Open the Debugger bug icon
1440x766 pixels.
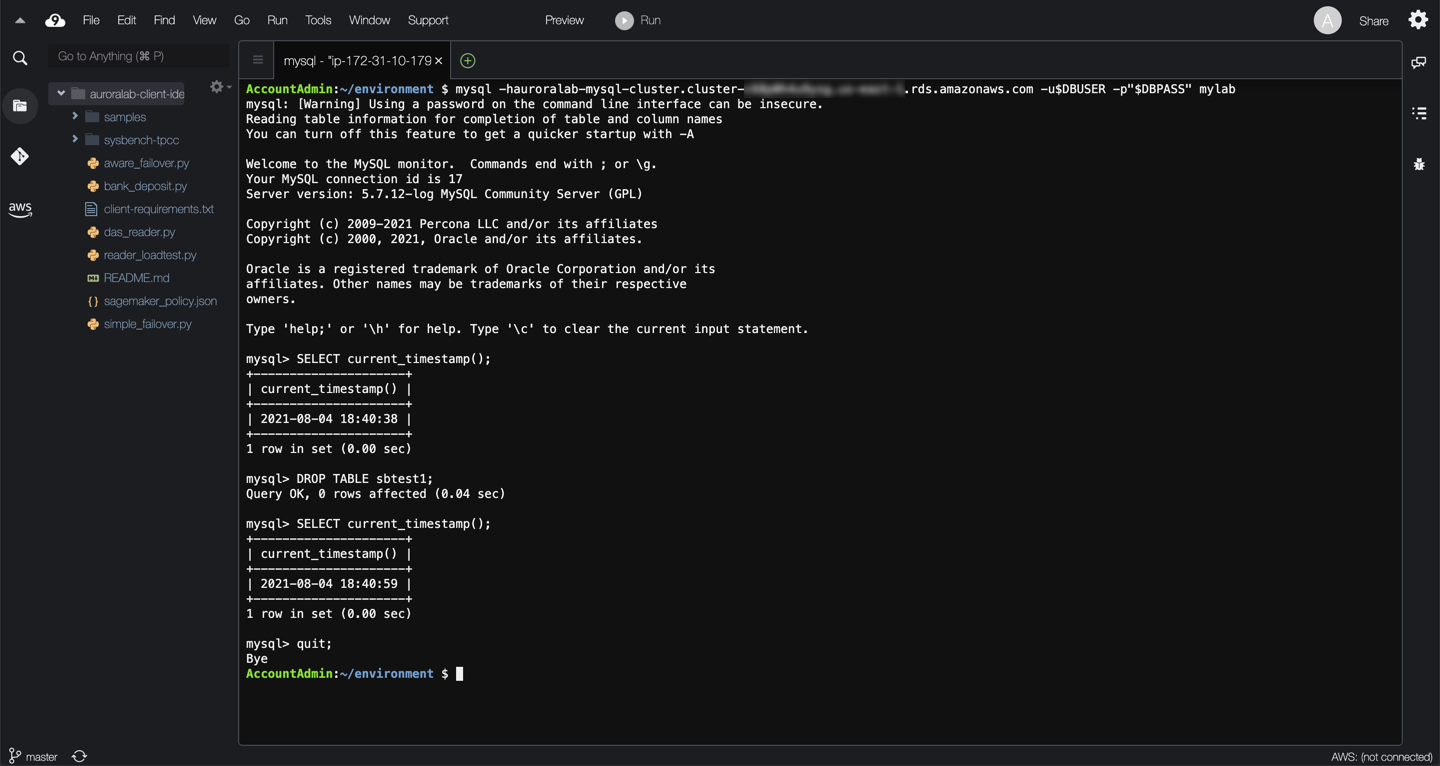point(1418,164)
